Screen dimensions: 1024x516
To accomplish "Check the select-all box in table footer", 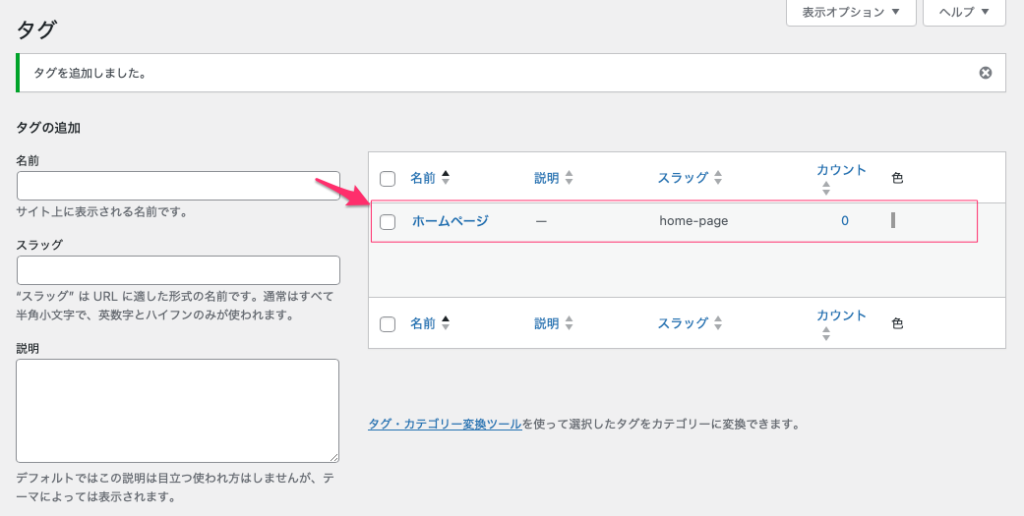I will pos(388,324).
